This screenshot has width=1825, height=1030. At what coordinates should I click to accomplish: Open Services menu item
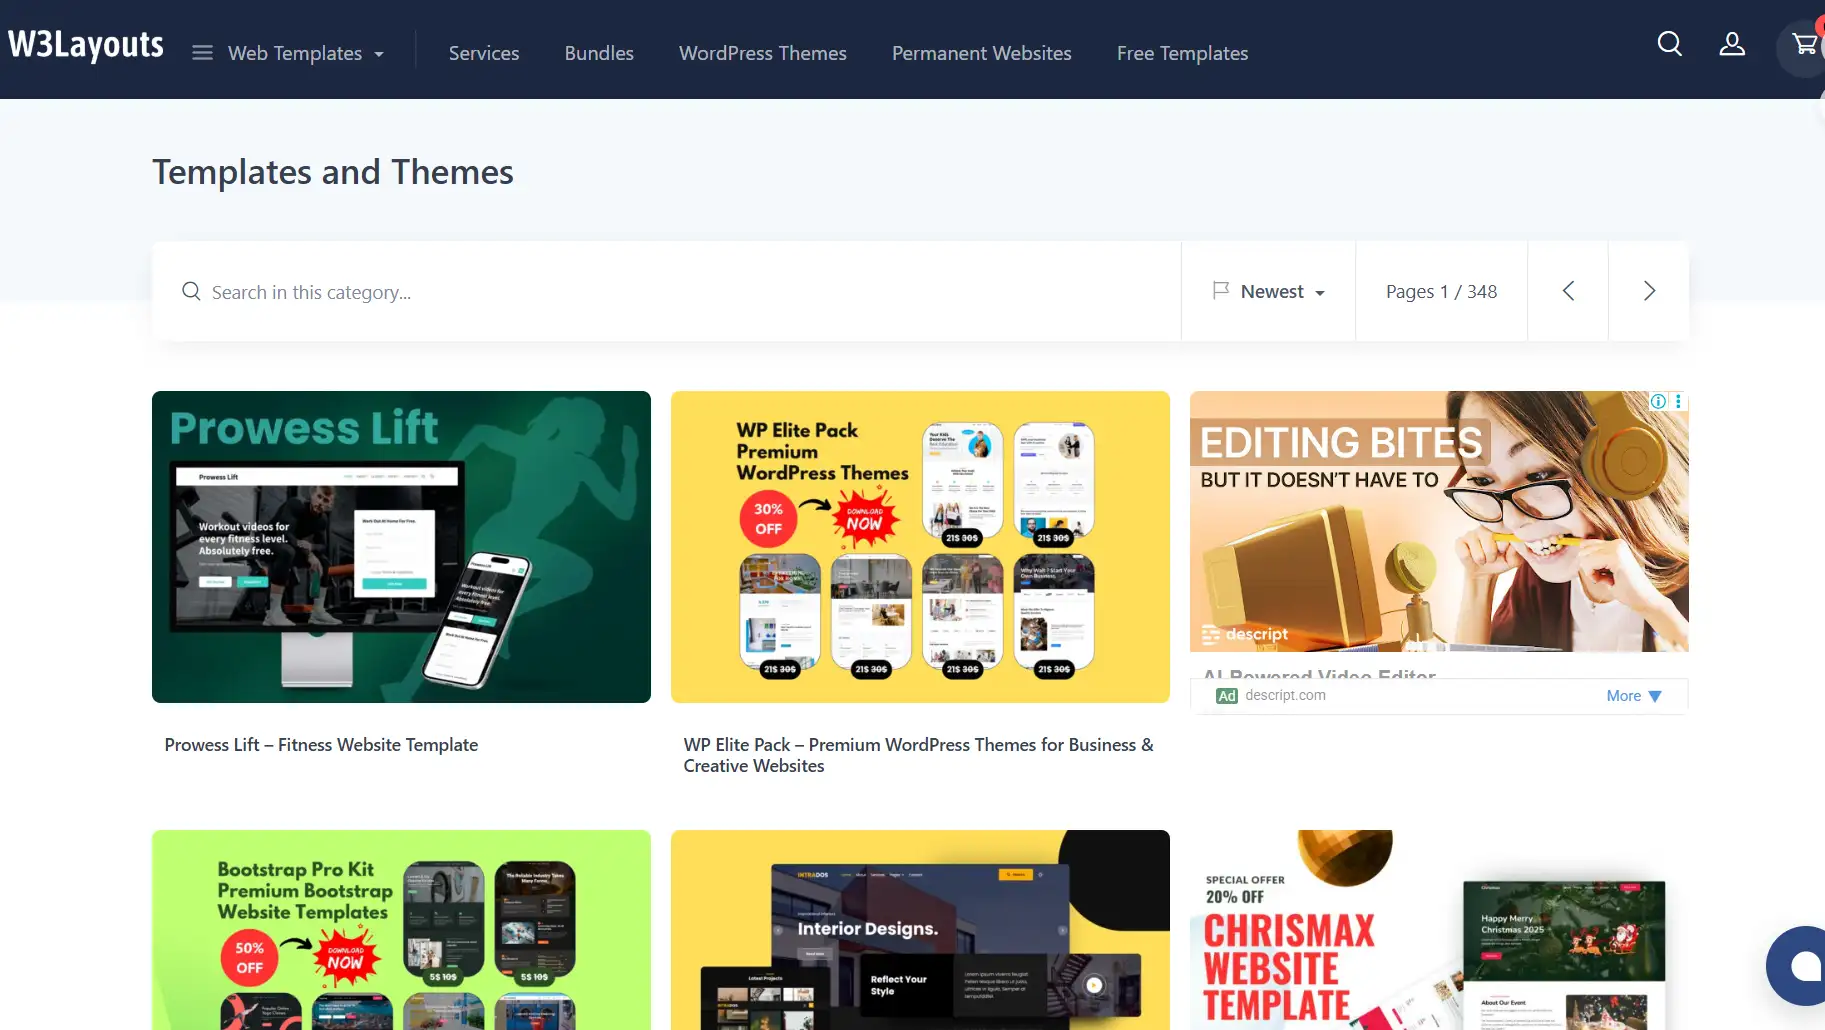click(x=484, y=53)
